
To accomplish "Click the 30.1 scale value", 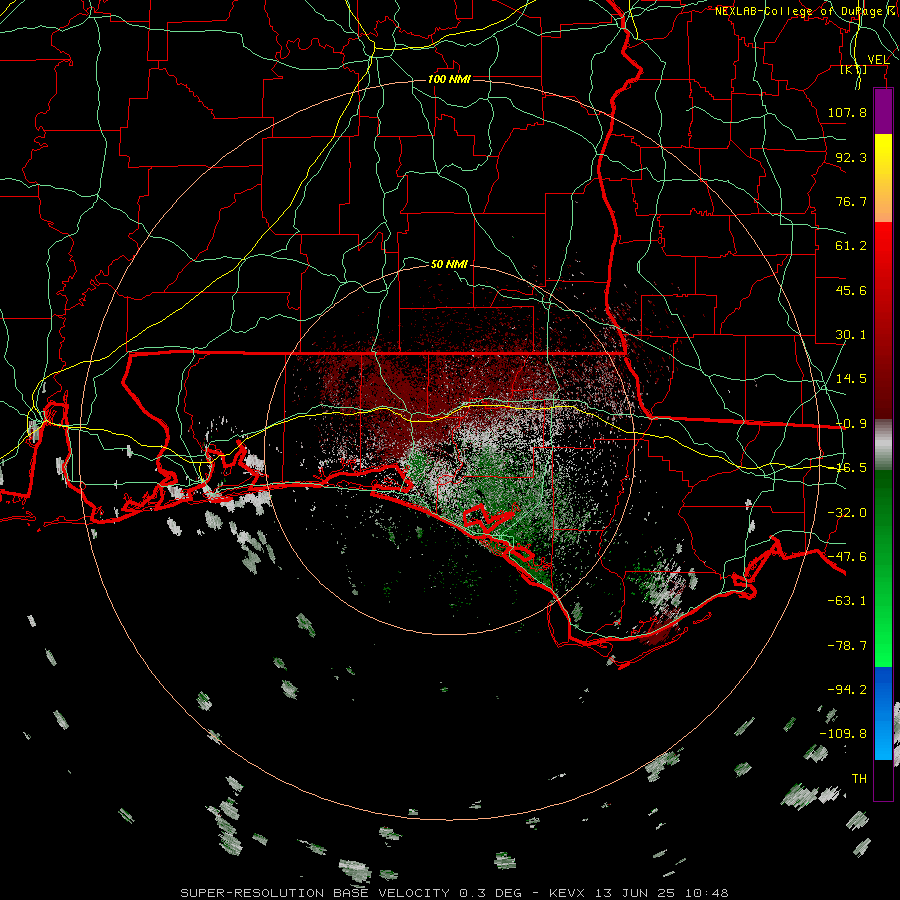I will coord(851,335).
